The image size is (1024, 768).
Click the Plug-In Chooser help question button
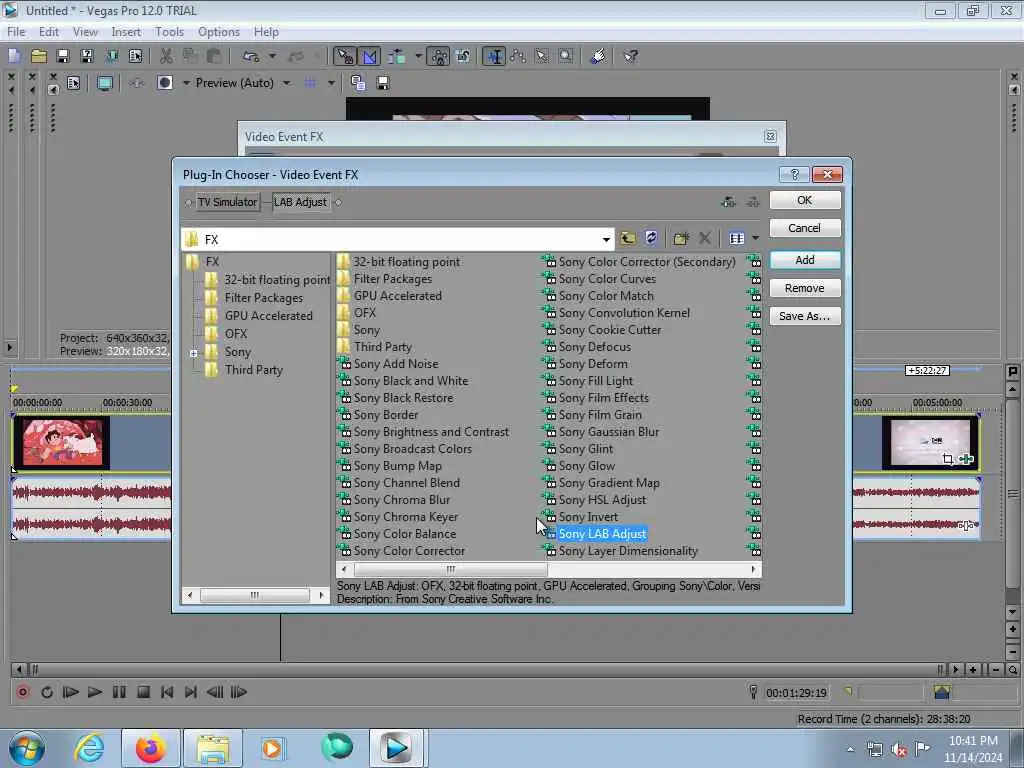pyautogui.click(x=794, y=174)
